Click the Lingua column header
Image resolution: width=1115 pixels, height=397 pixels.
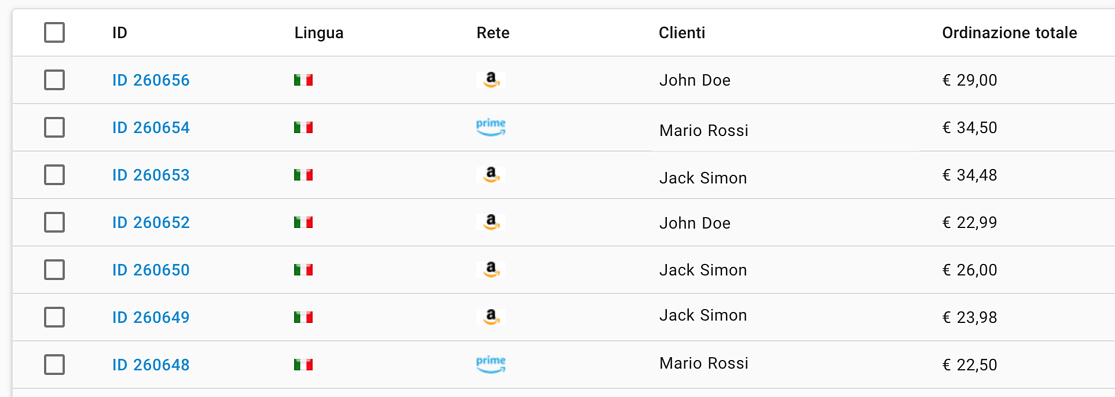[x=319, y=33]
